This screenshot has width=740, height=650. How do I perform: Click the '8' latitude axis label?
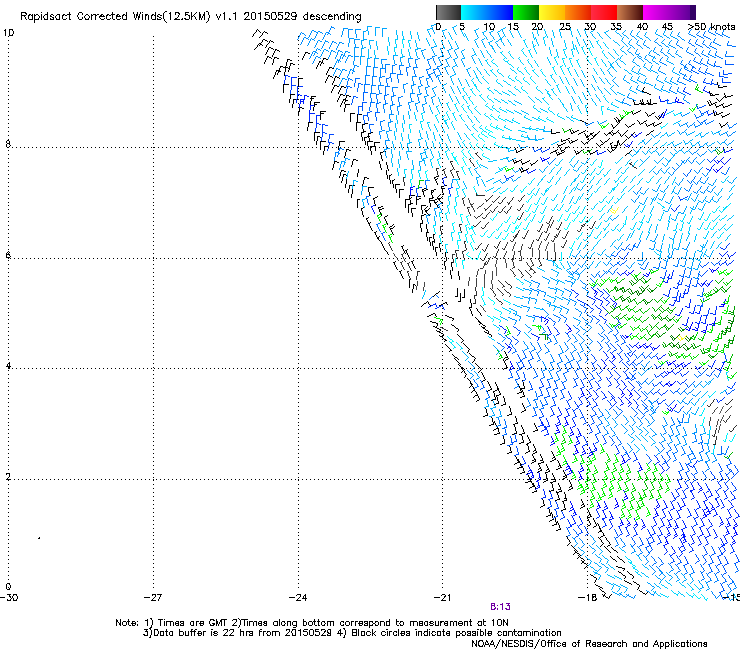8,144
